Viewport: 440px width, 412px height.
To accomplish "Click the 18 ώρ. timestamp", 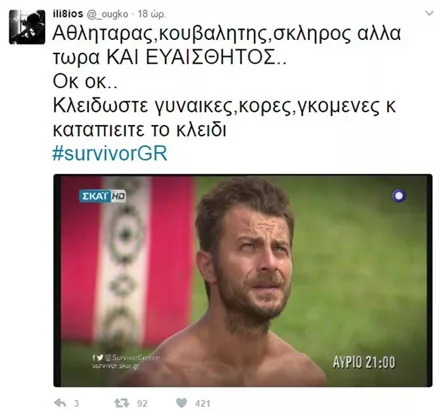I will click(x=152, y=14).
